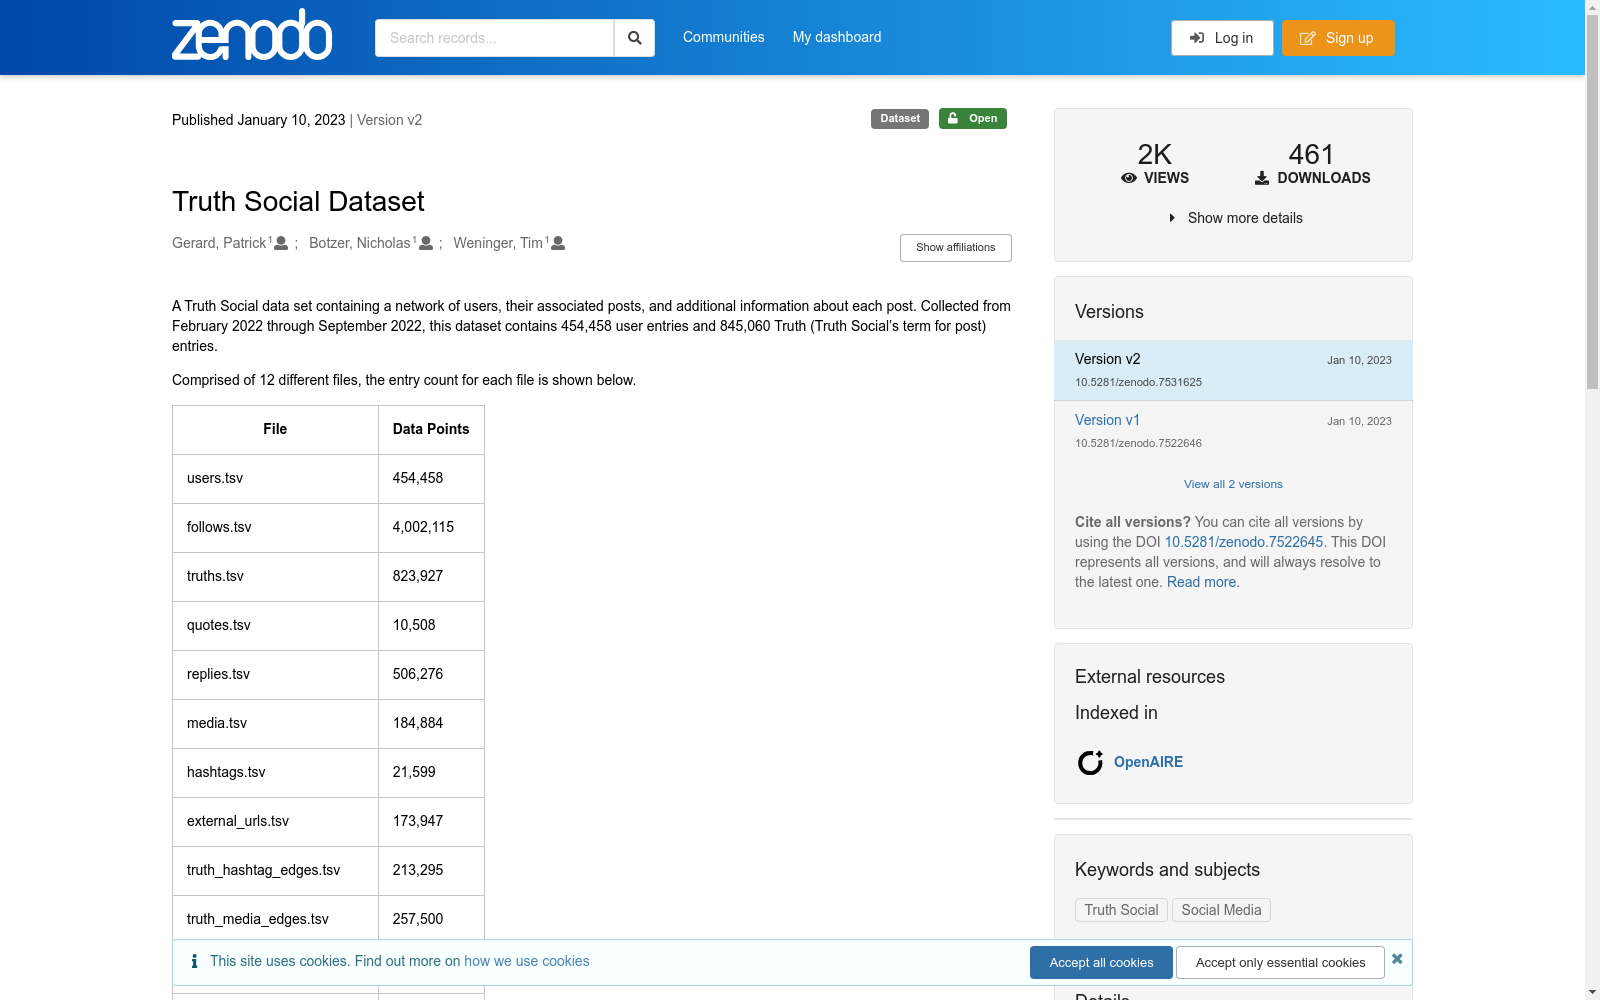Expand Show more details
This screenshot has height=1000, width=1600.
coord(1234,218)
